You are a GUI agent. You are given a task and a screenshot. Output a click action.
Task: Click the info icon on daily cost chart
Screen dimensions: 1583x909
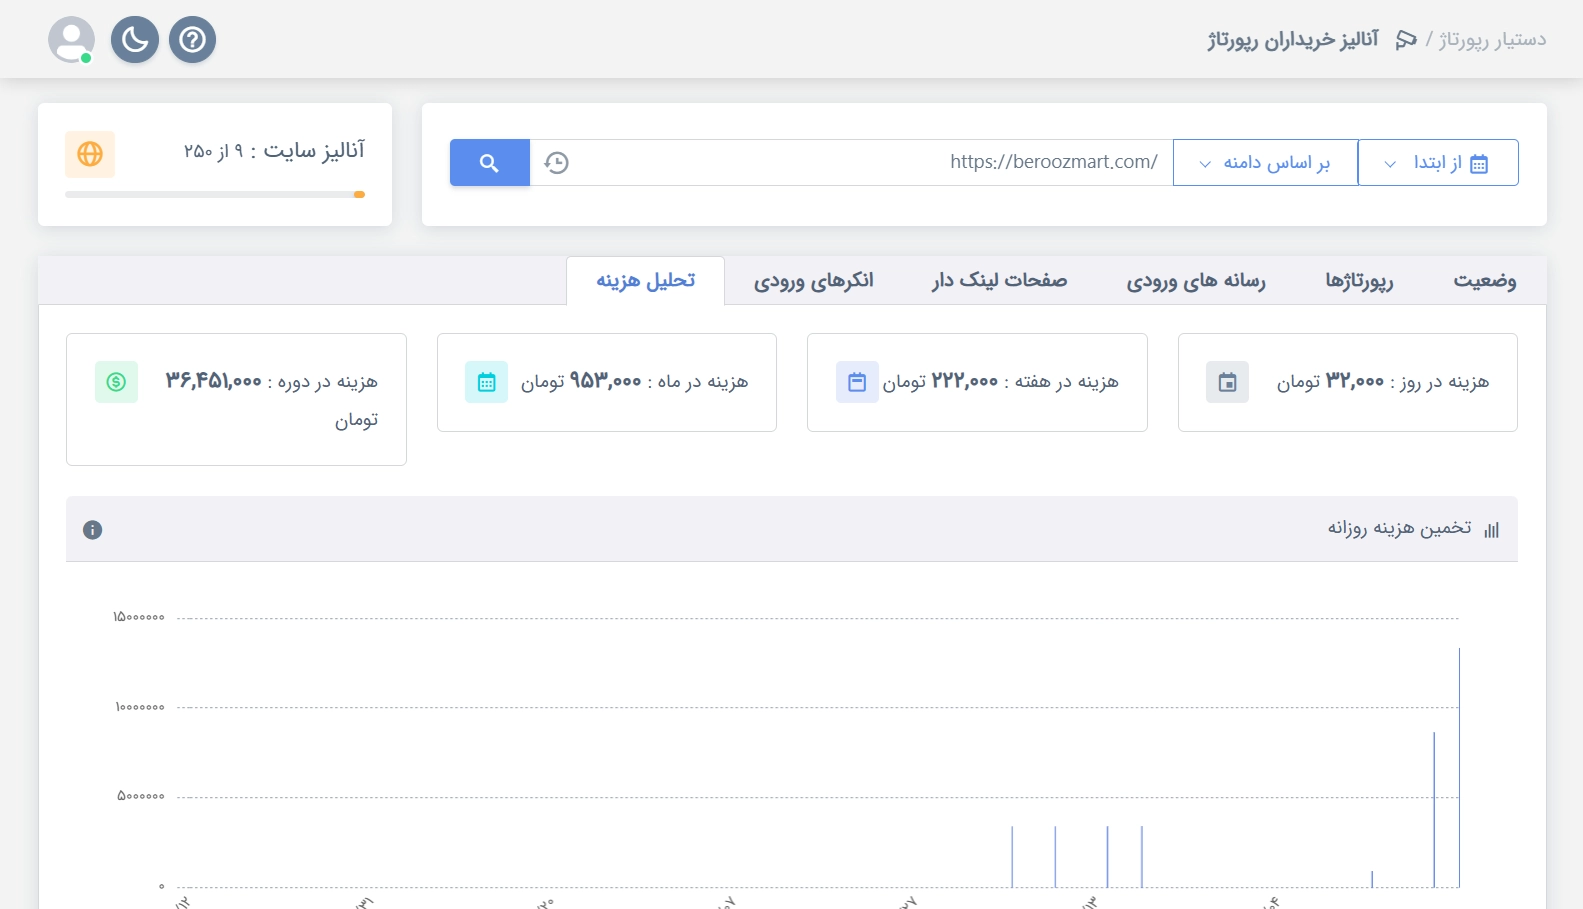click(93, 530)
